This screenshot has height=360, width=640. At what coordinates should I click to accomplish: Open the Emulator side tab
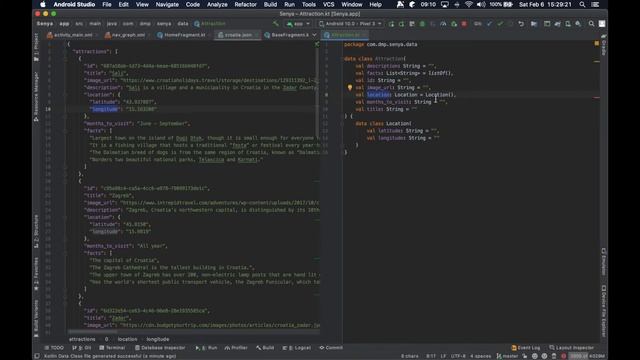604,261
